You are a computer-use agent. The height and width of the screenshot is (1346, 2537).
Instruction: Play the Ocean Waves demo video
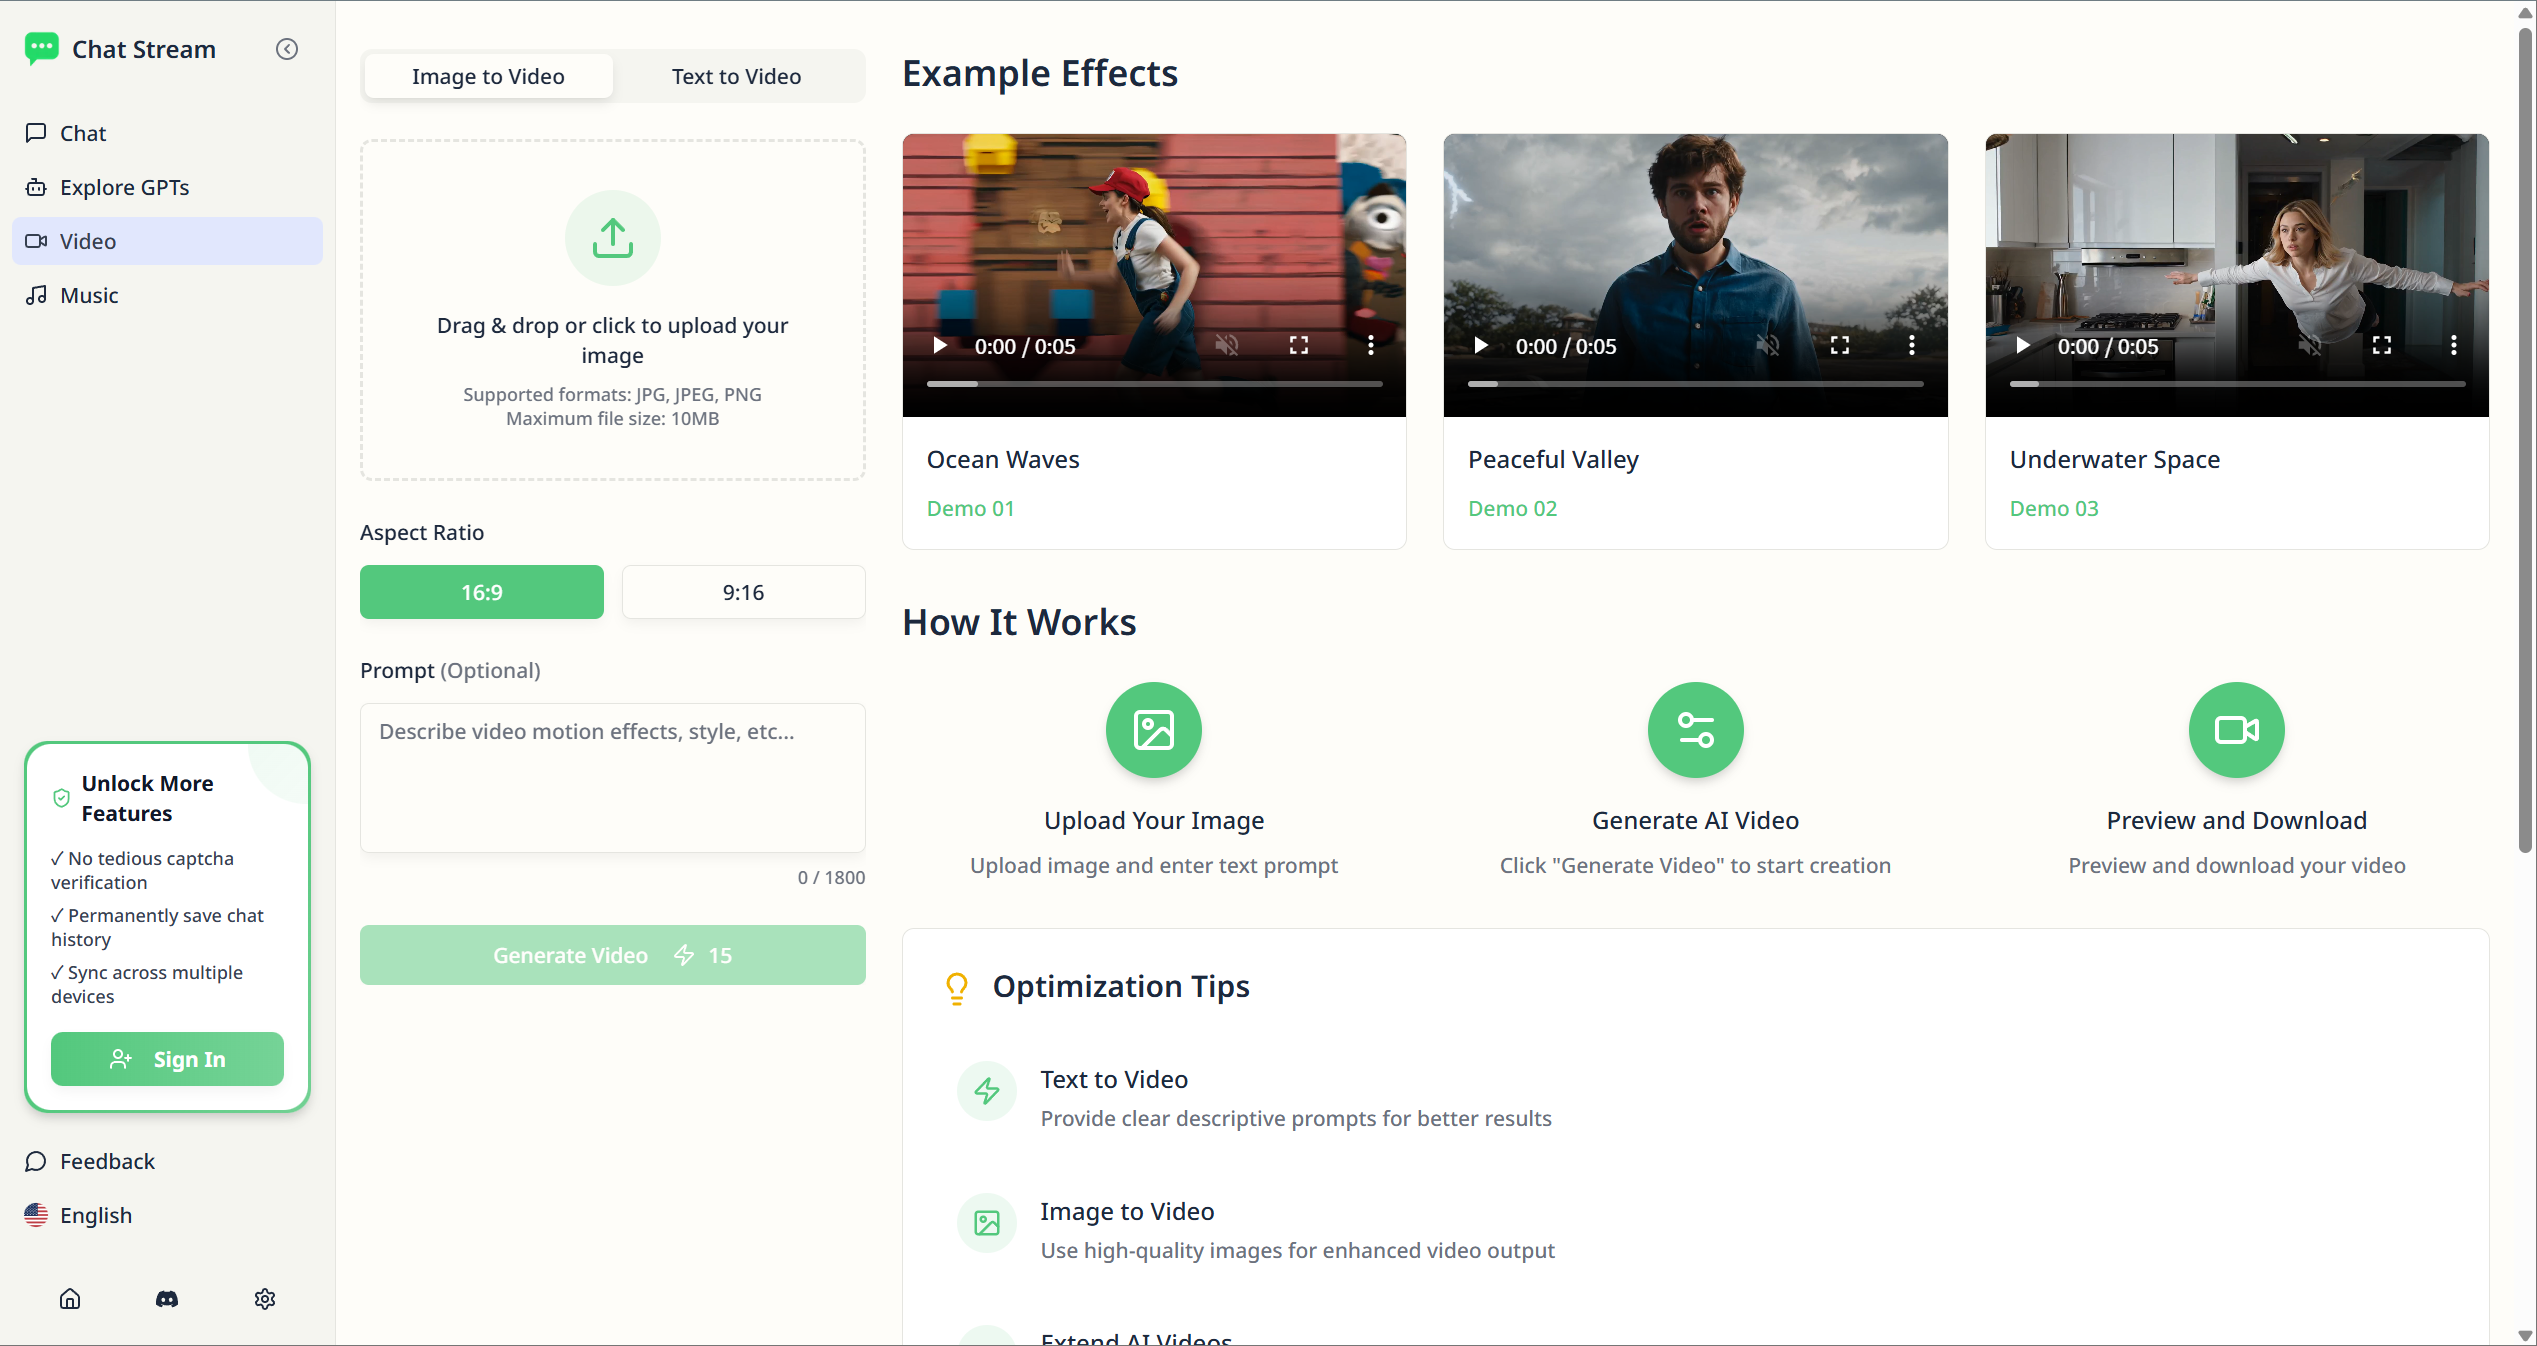[940, 346]
